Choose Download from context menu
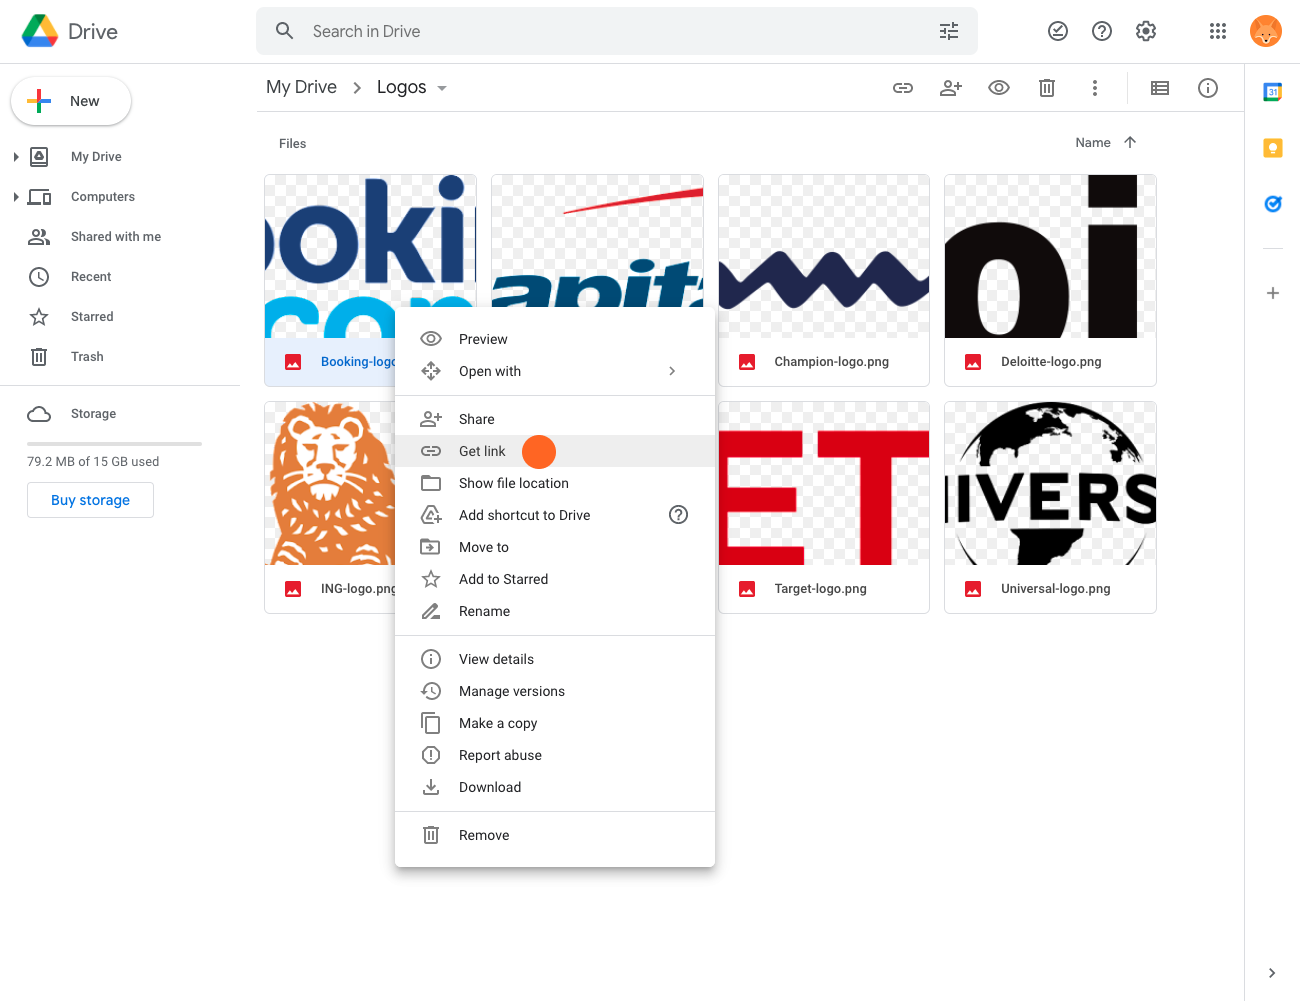This screenshot has width=1300, height=1001. click(x=555, y=787)
